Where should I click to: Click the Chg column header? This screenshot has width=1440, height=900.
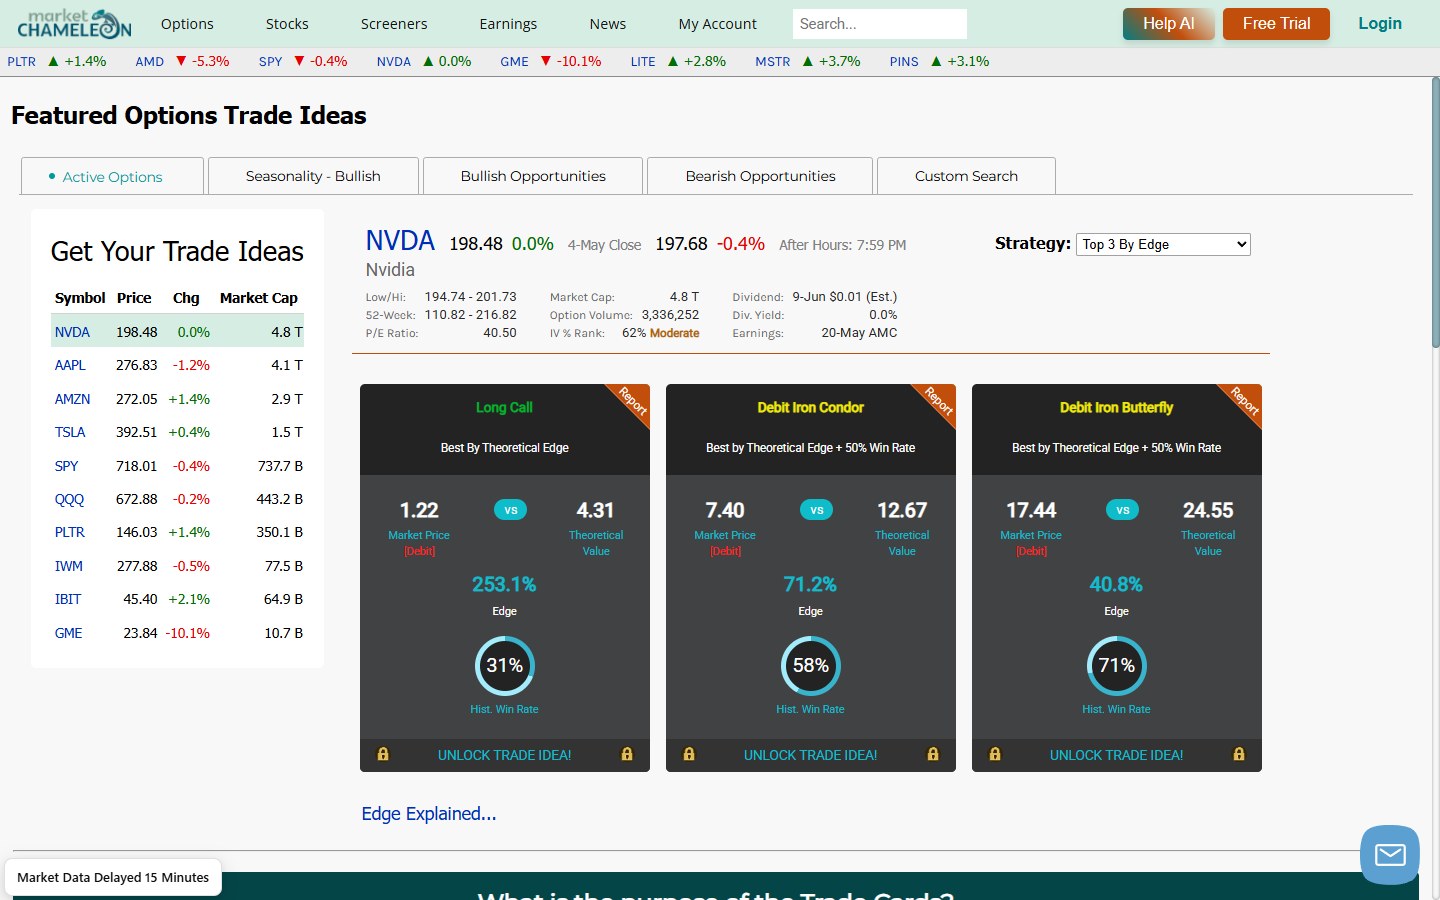[186, 298]
